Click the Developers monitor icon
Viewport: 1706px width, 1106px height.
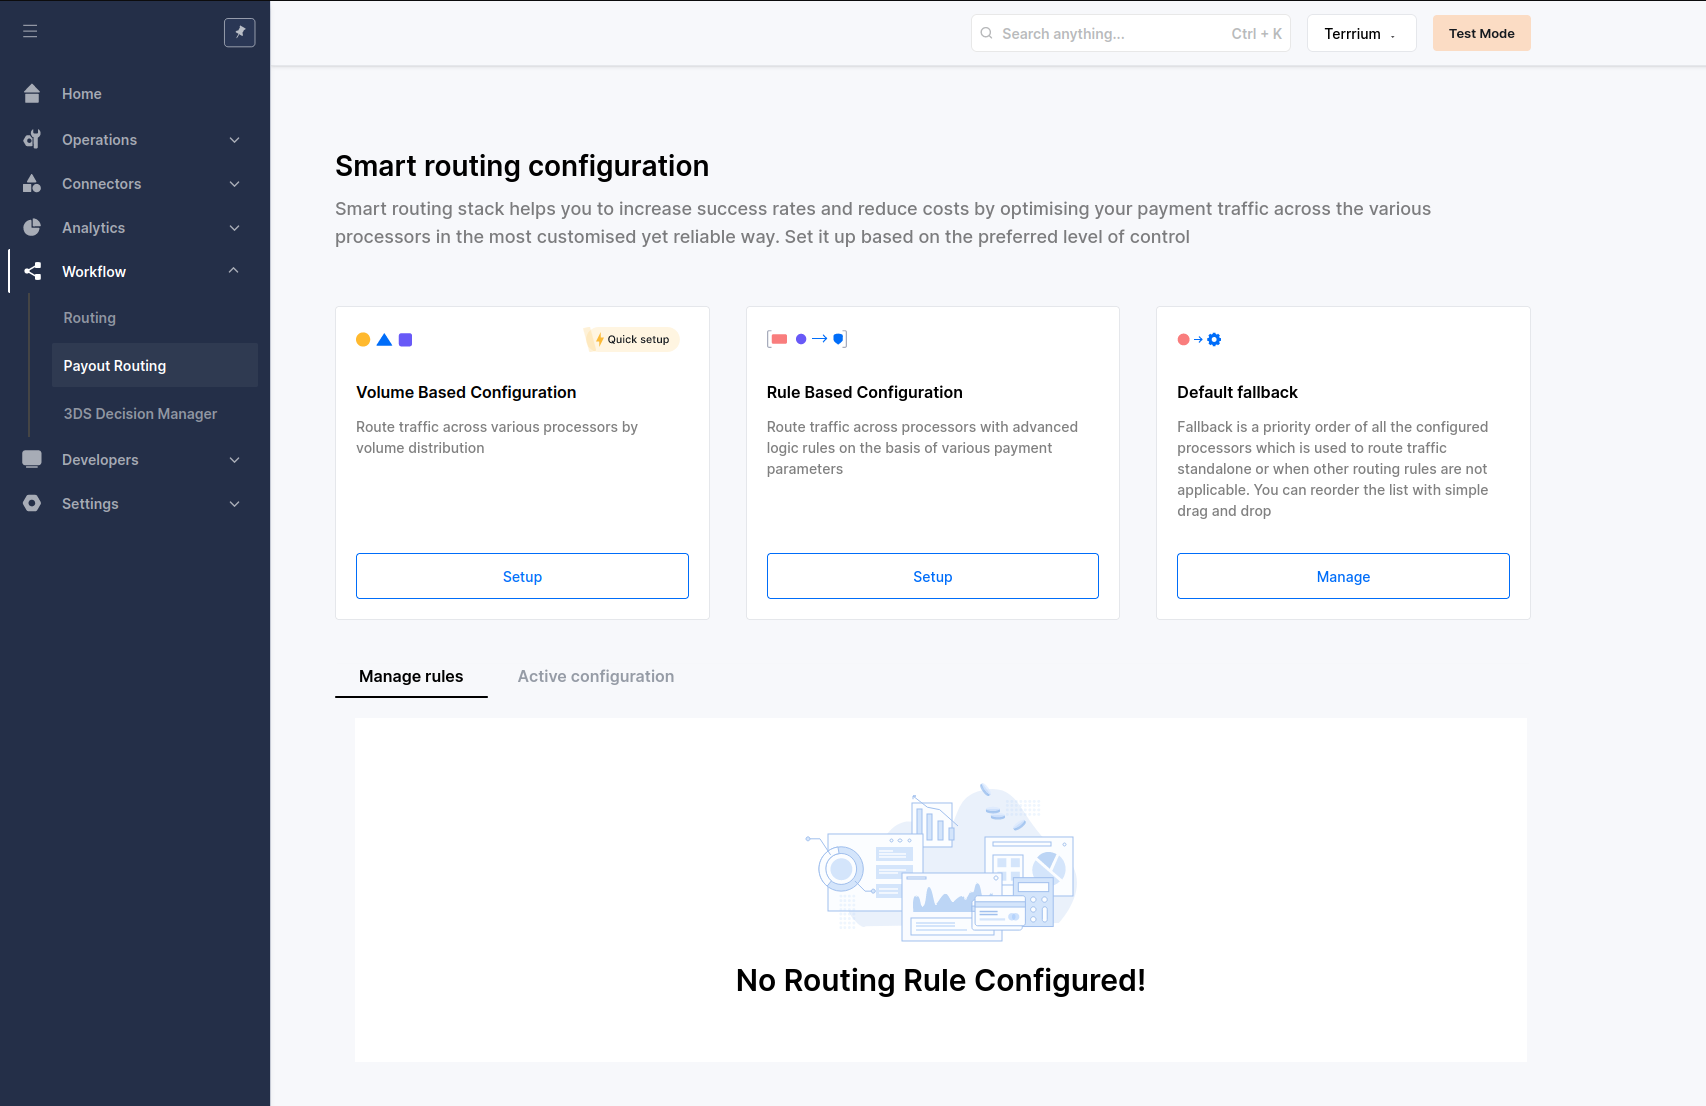click(32, 460)
